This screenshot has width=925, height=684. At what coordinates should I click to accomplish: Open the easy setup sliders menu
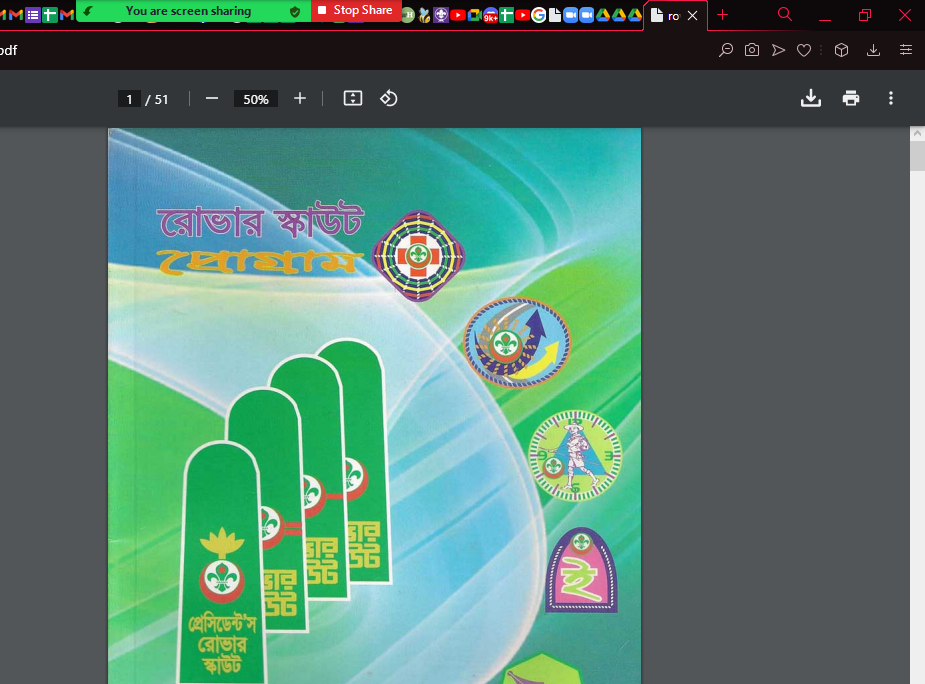tap(906, 50)
